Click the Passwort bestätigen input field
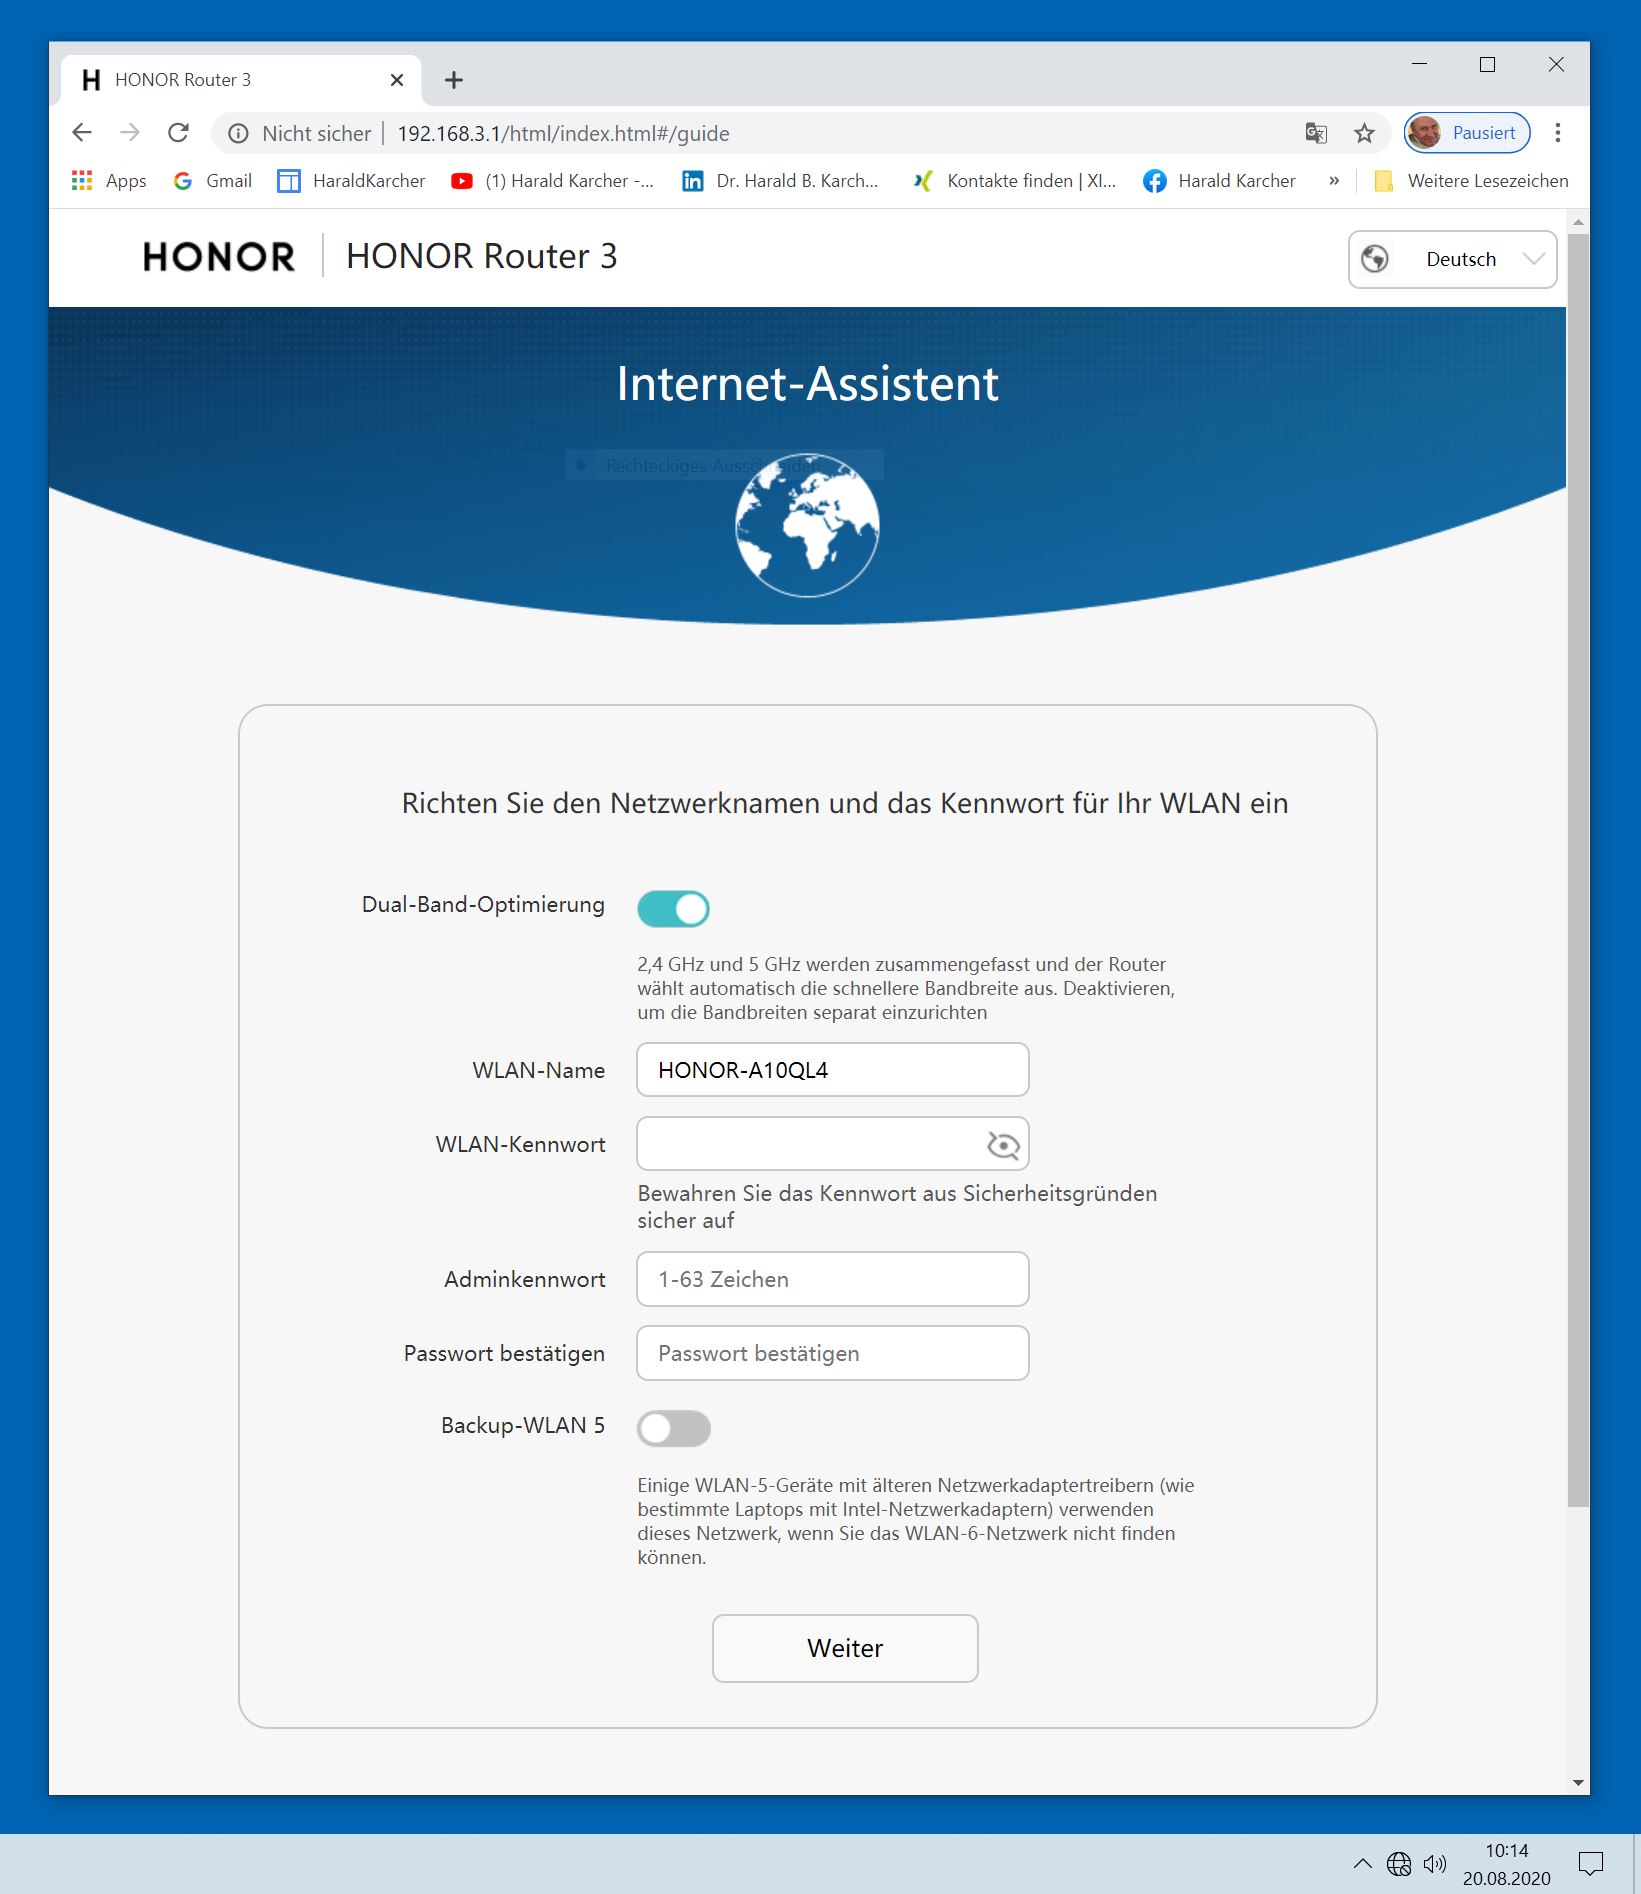1641x1894 pixels. pos(833,1353)
